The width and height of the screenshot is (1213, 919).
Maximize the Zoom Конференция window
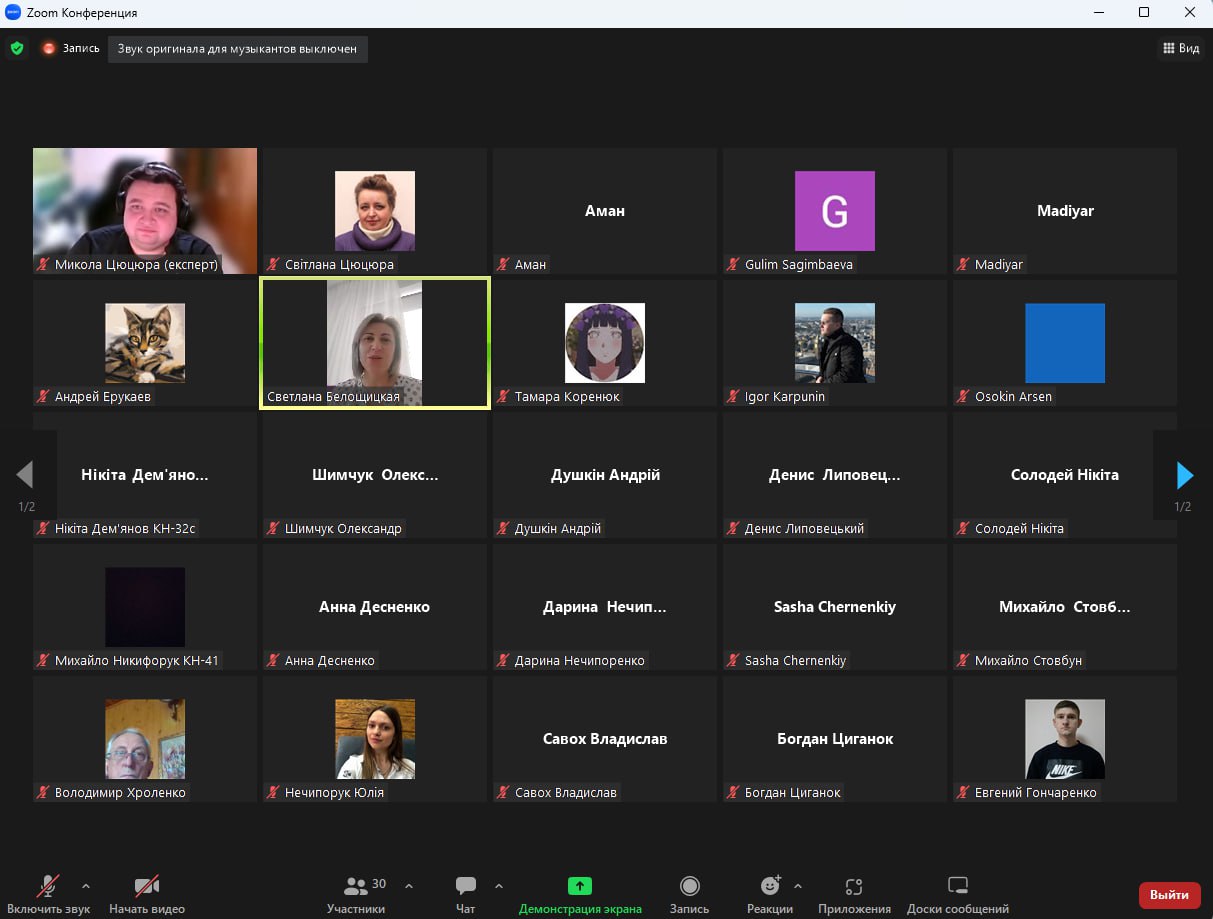click(x=1144, y=13)
